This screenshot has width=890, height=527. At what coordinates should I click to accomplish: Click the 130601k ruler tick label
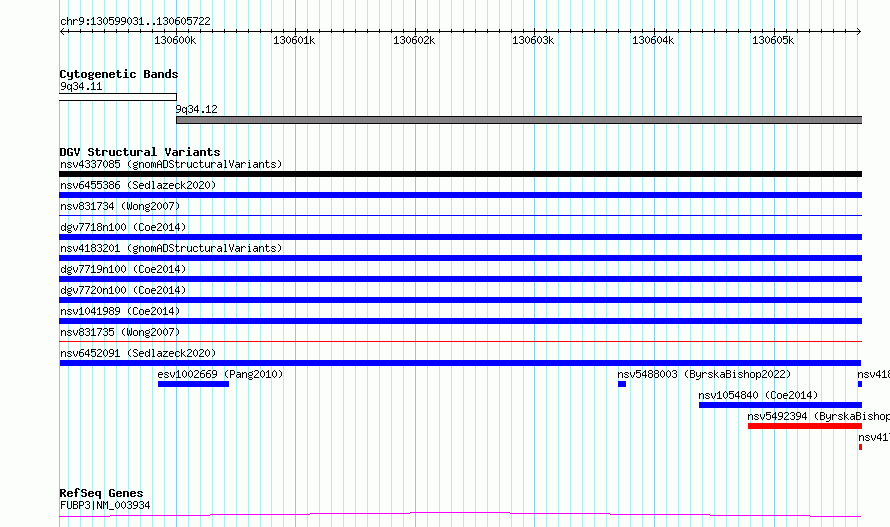tap(294, 40)
